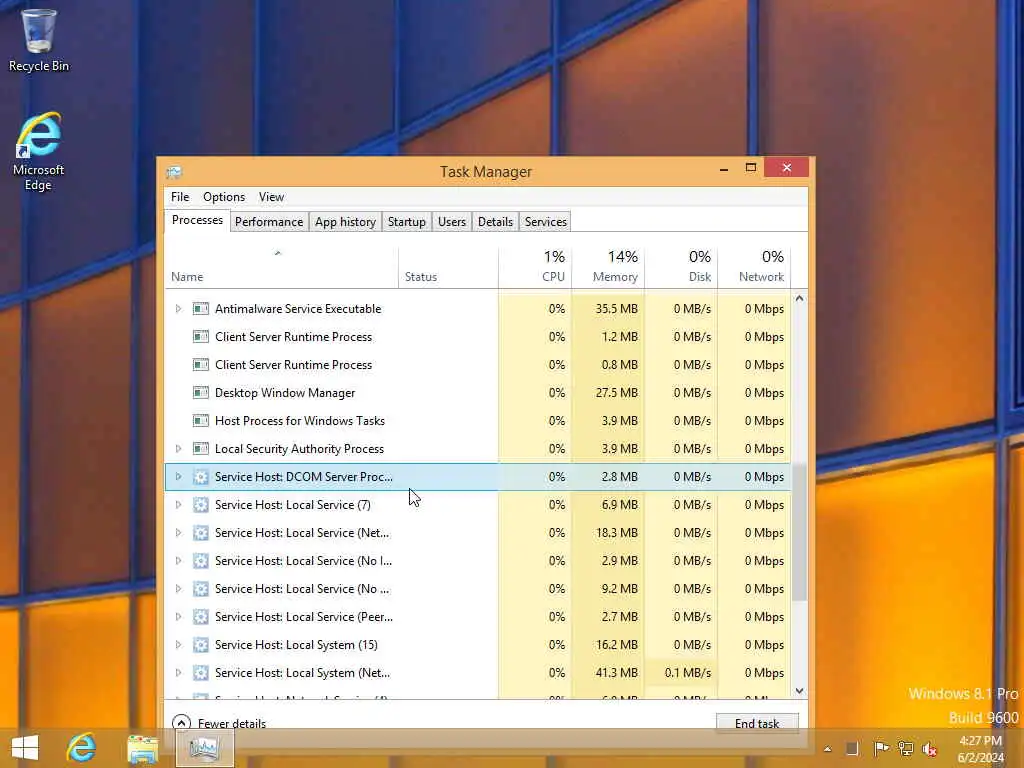Open the Recycle Bin desktop icon
Viewport: 1024px width, 768px height.
(x=39, y=40)
